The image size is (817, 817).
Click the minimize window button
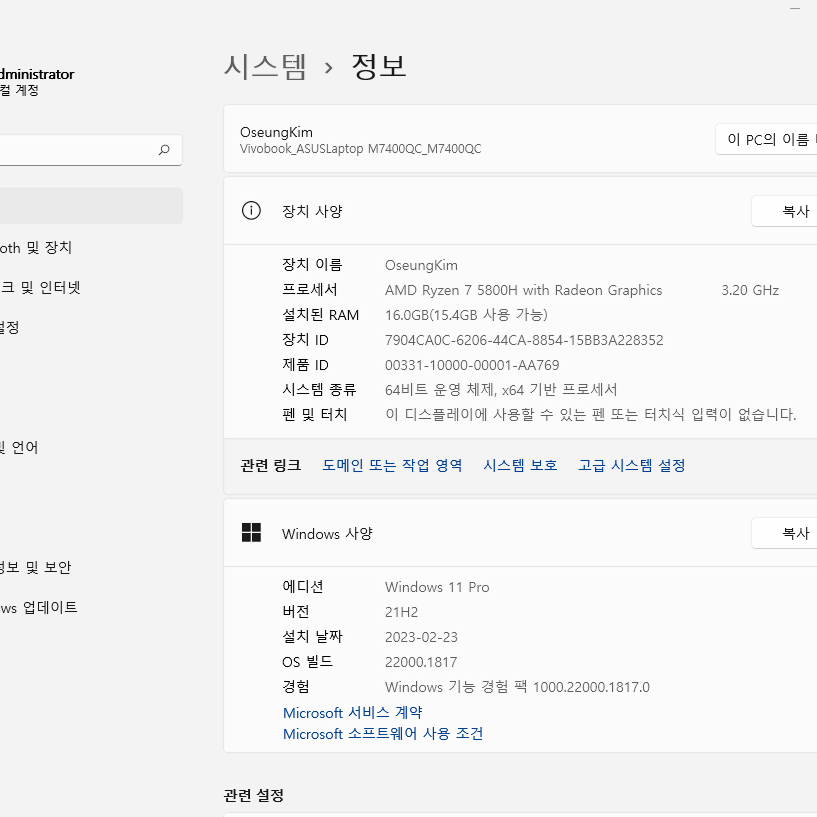[x=795, y=9]
